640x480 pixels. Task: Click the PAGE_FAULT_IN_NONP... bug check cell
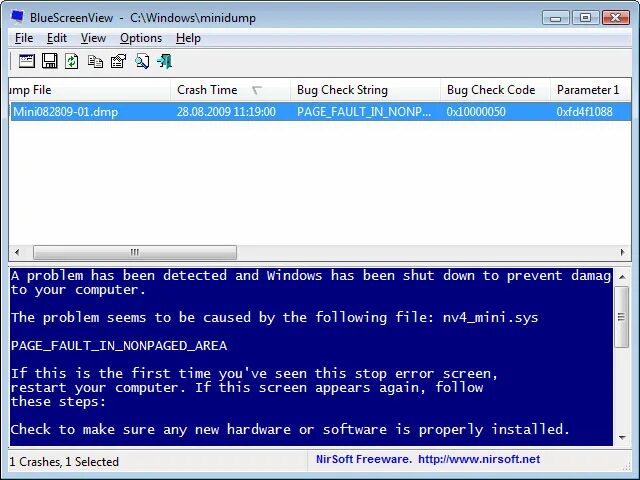tap(364, 112)
